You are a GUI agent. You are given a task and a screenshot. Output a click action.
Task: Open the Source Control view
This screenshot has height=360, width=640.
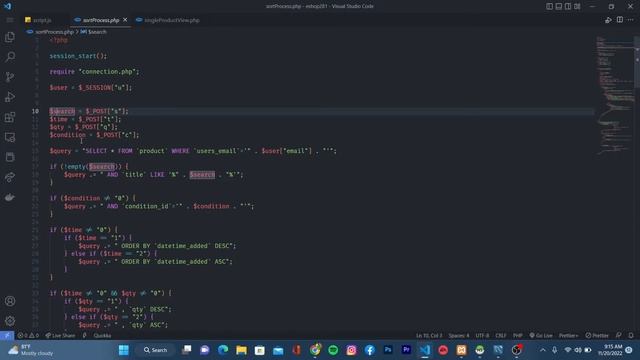pyautogui.click(x=10, y=77)
